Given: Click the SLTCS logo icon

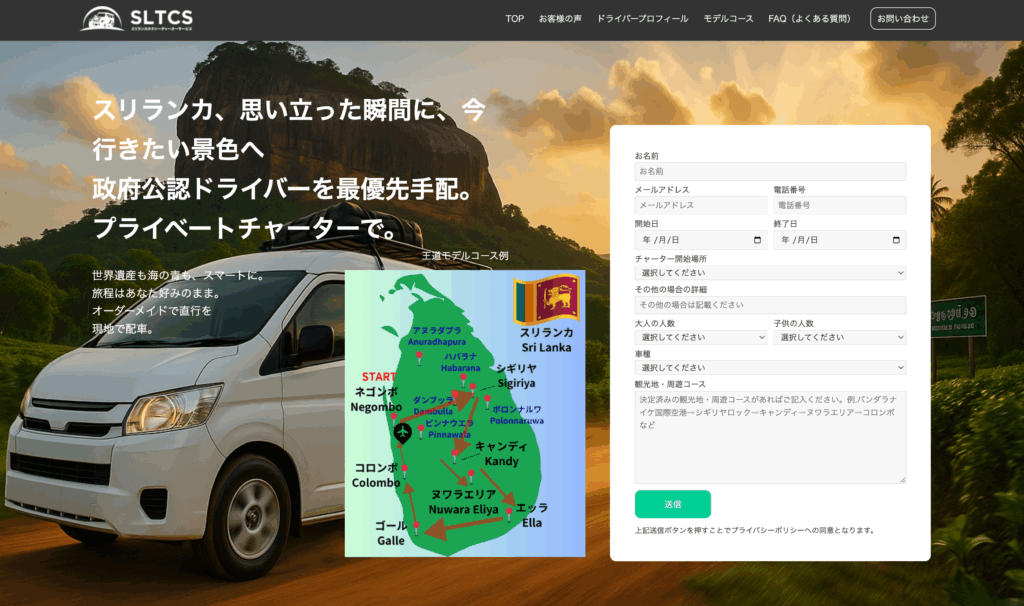Looking at the screenshot, I should click(102, 18).
